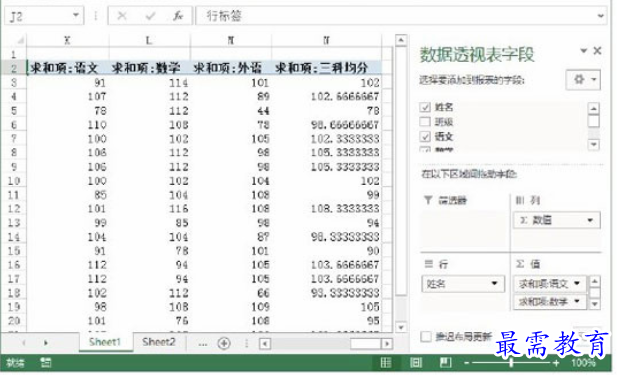Toggle the 语文 field checkbox
The image size is (617, 375).
click(425, 137)
